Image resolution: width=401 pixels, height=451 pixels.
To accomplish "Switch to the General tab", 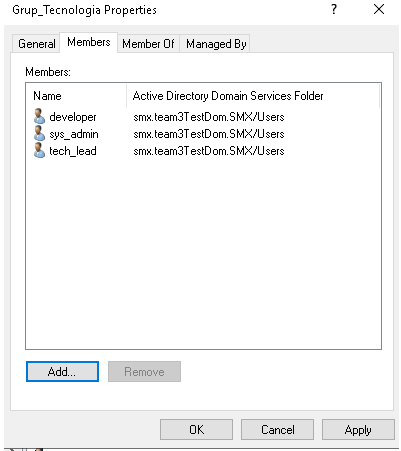I will click(36, 44).
